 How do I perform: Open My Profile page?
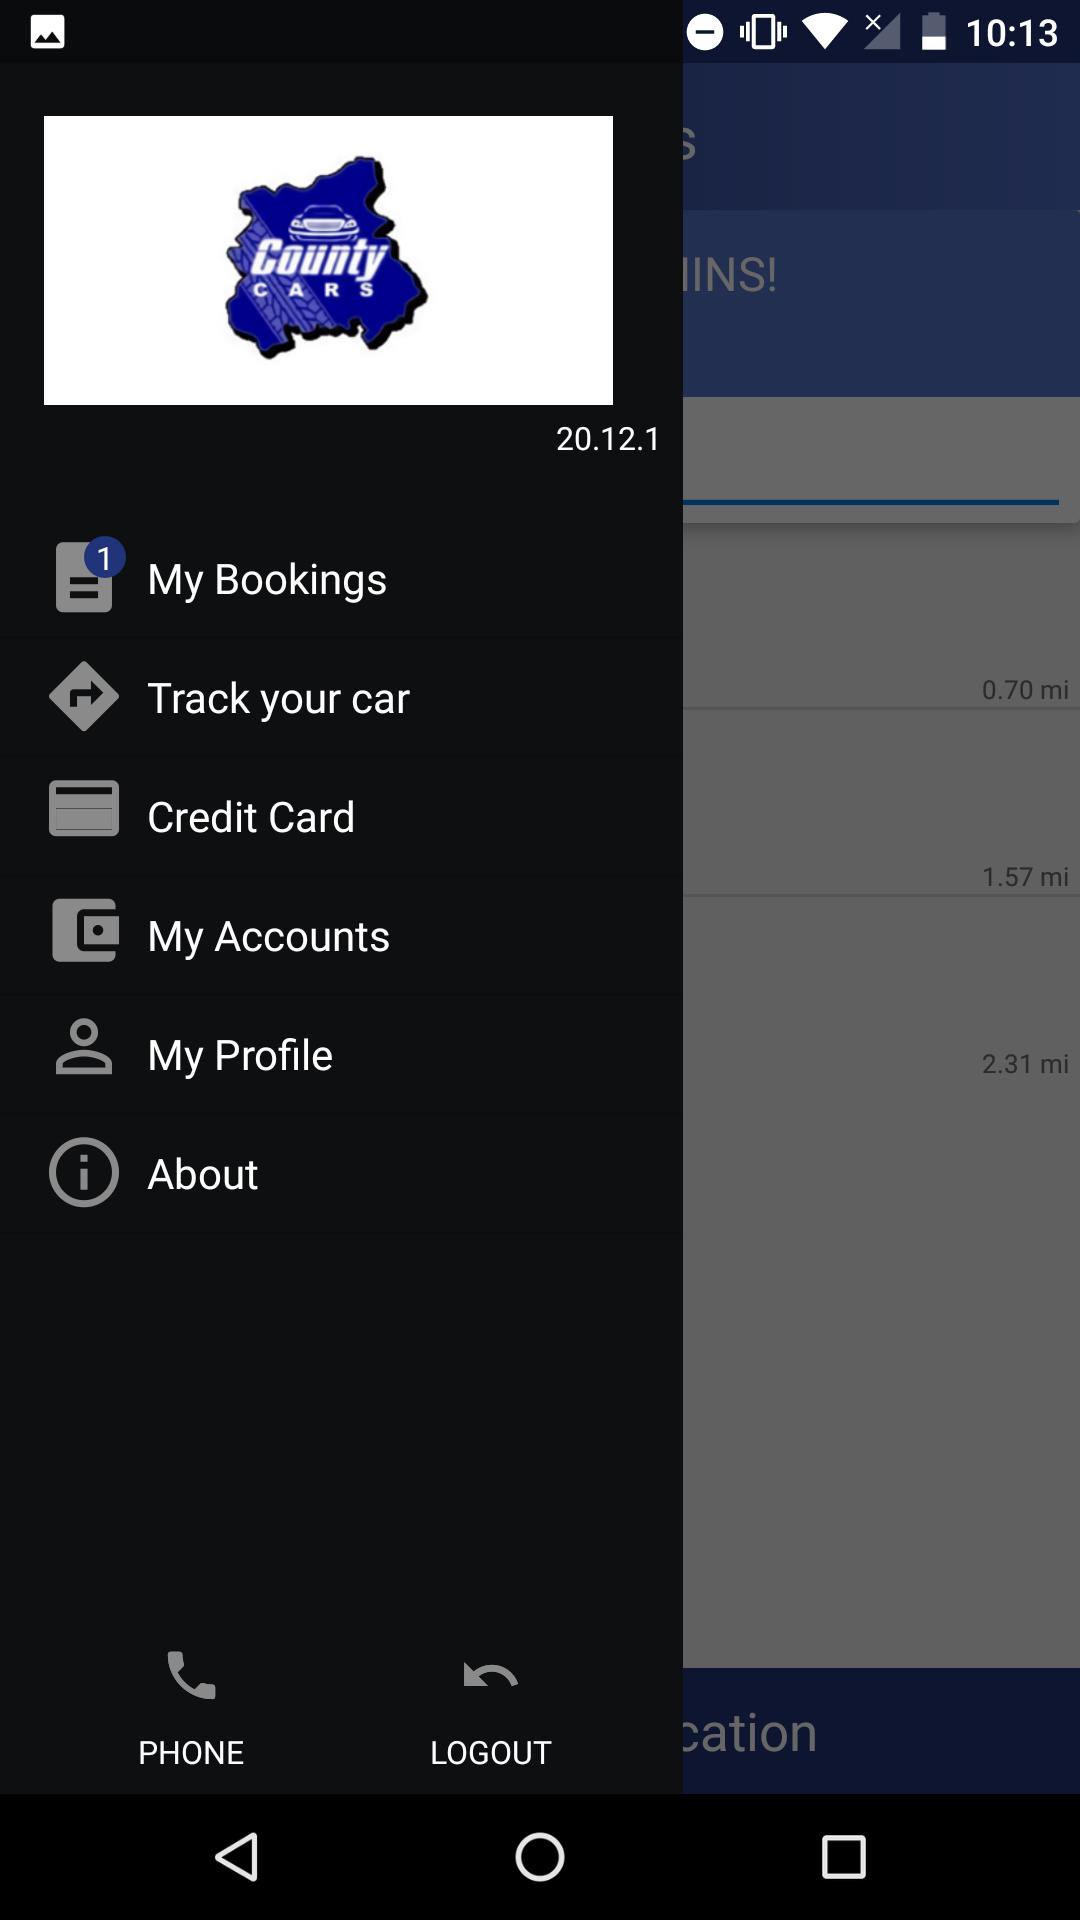pos(240,1055)
